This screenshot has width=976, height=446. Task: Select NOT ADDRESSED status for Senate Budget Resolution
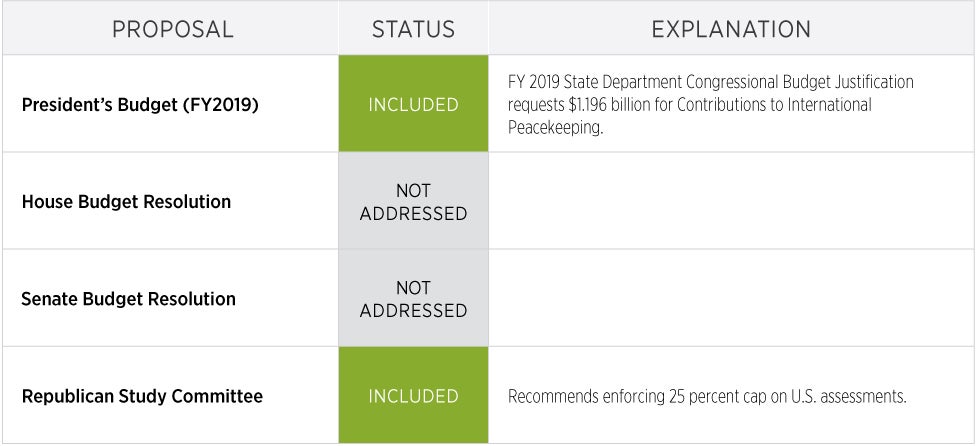[x=413, y=298]
